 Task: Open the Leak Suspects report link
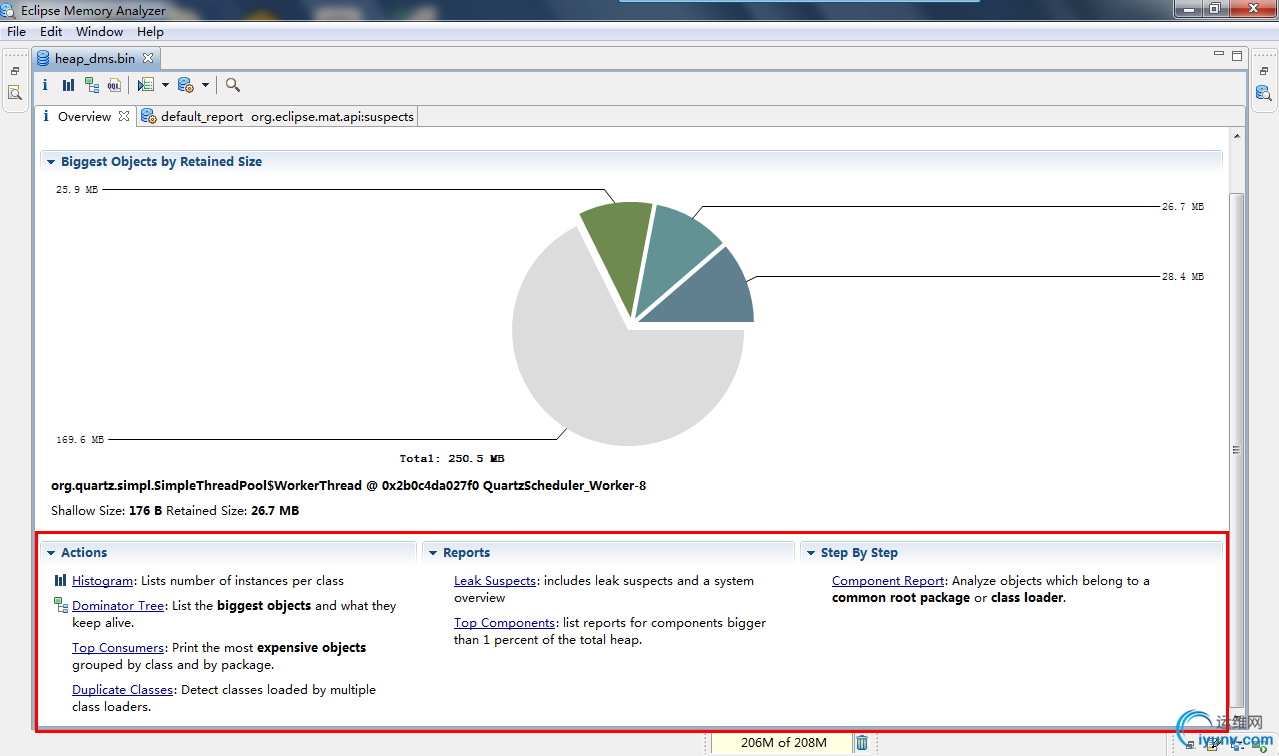[495, 580]
